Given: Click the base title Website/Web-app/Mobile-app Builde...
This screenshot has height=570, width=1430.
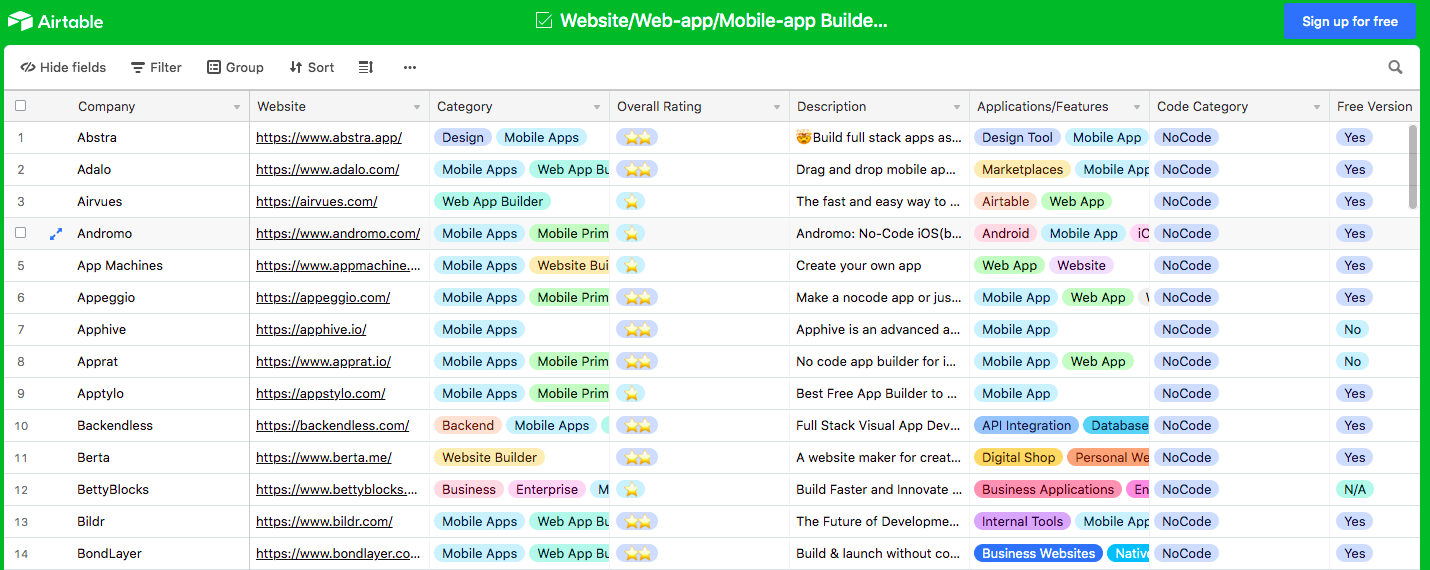Looking at the screenshot, I should coord(724,21).
